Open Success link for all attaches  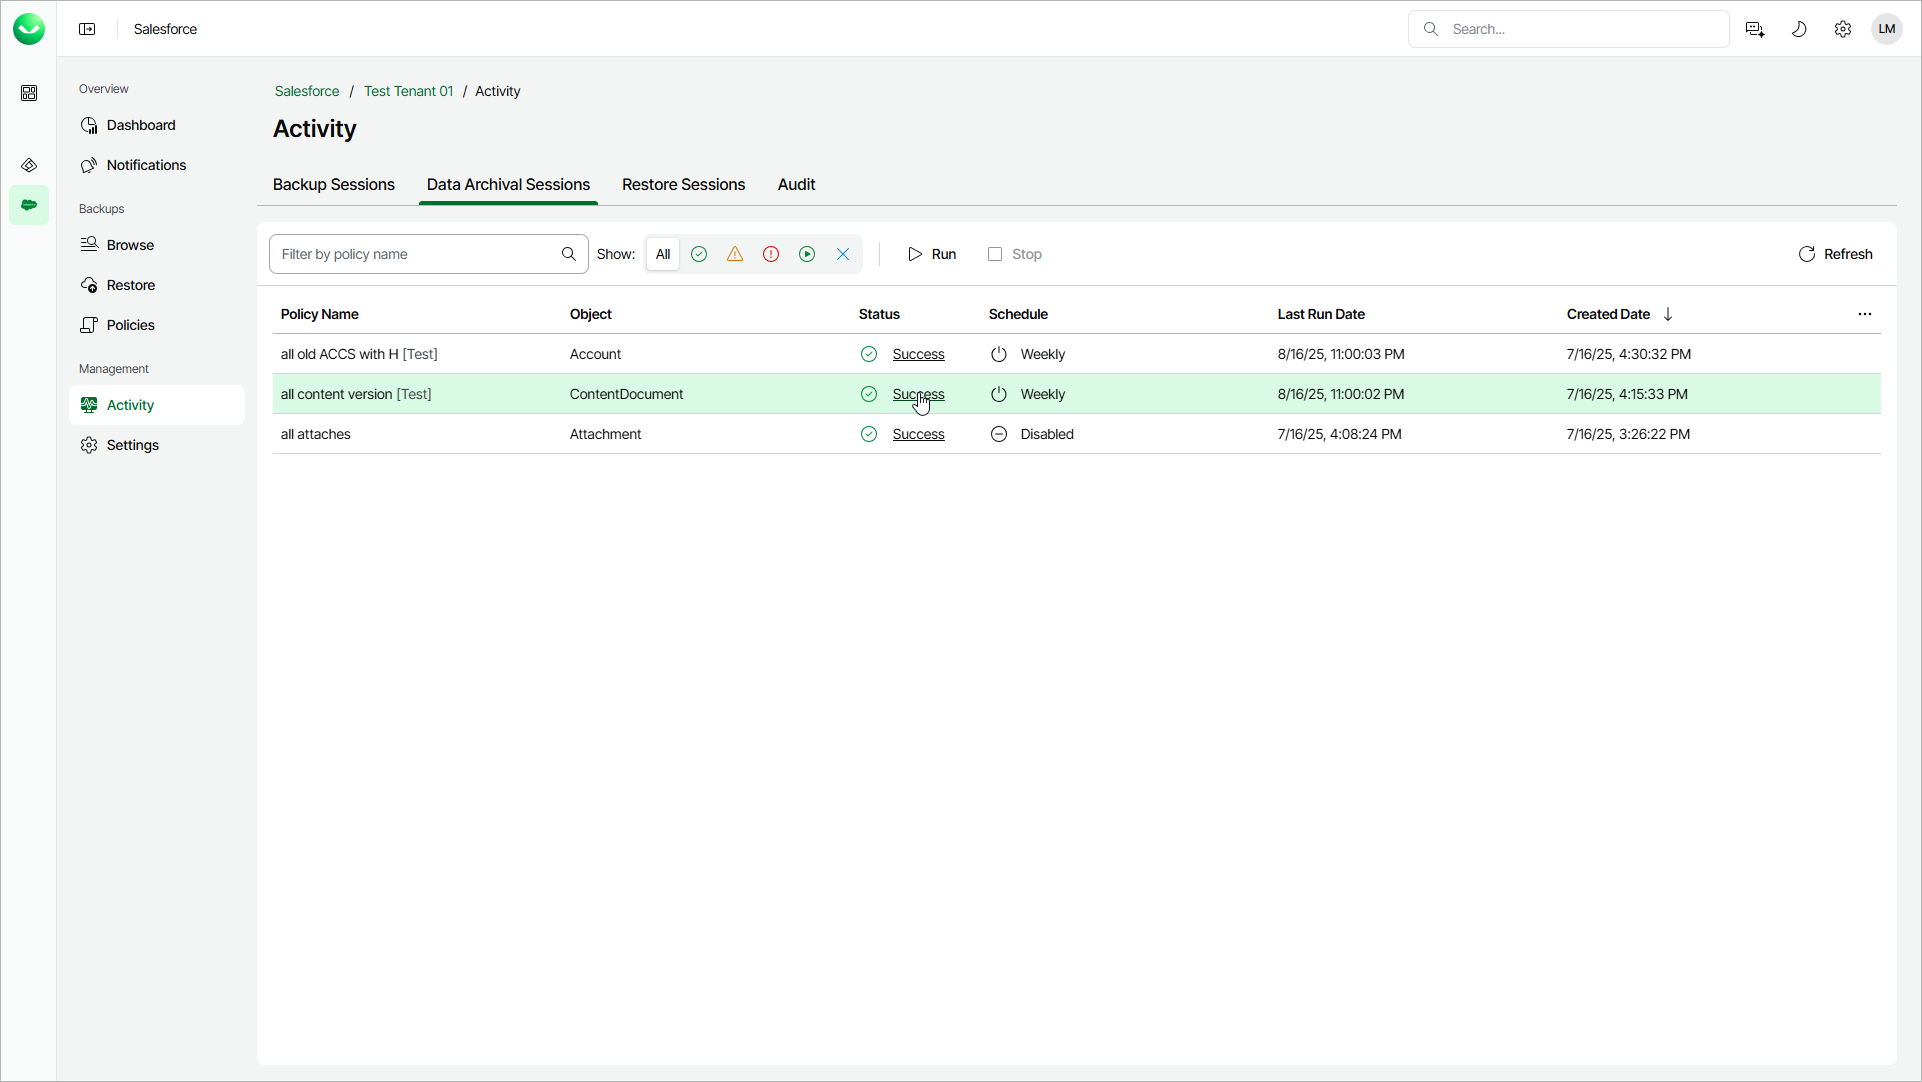(918, 434)
